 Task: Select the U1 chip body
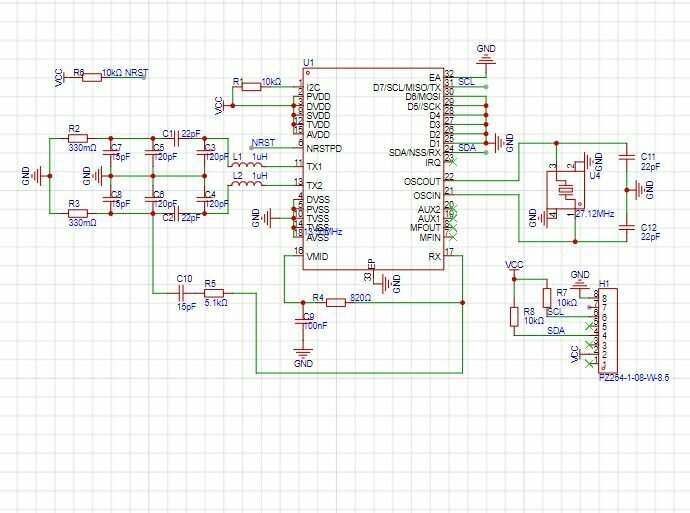pyautogui.click(x=373, y=169)
